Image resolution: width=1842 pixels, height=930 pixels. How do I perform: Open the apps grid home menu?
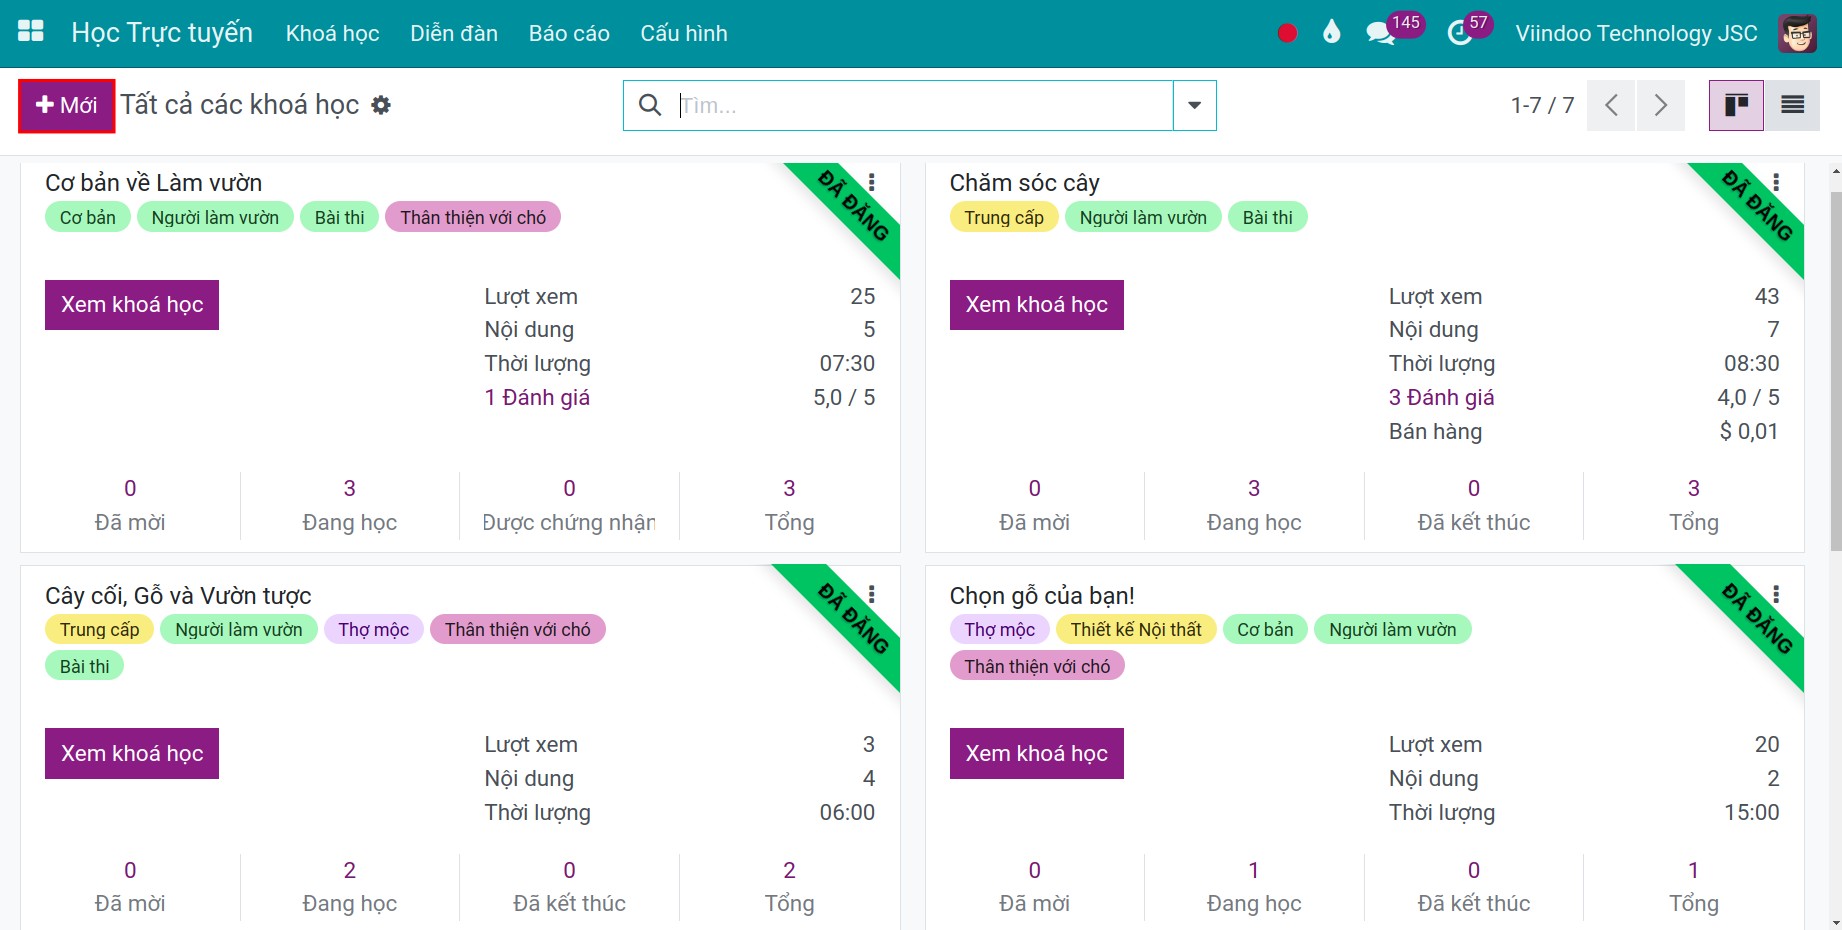point(31,32)
